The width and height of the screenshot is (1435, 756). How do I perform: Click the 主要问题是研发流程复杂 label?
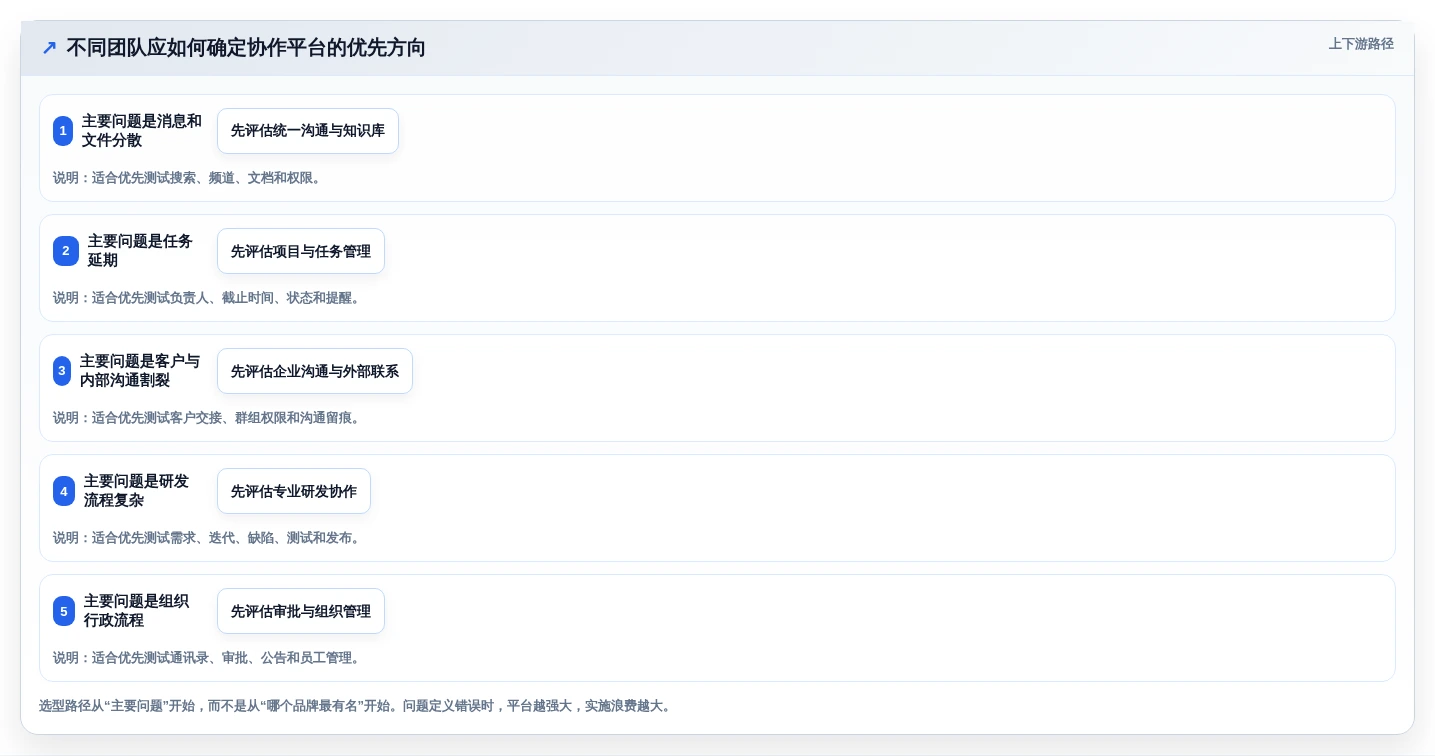coord(136,491)
